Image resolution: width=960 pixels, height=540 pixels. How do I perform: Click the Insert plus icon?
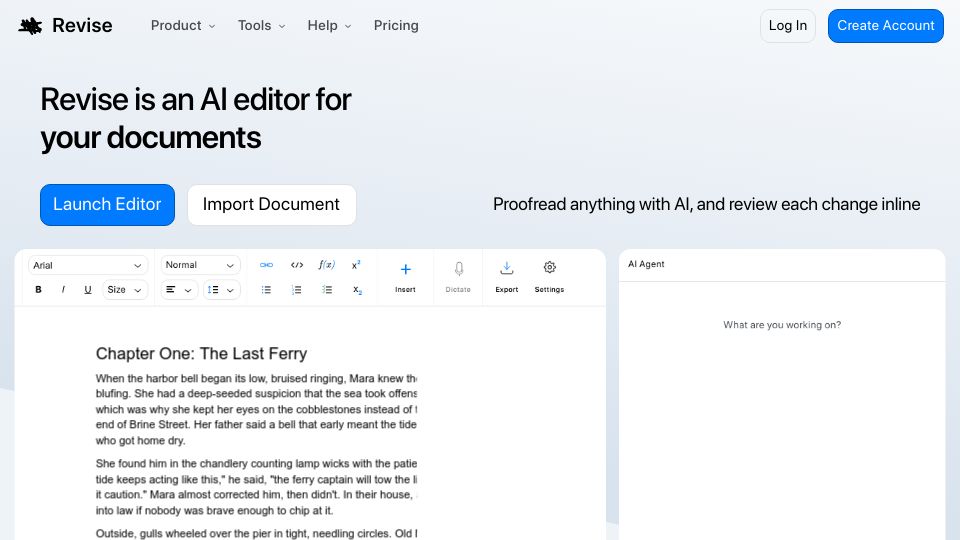(405, 269)
